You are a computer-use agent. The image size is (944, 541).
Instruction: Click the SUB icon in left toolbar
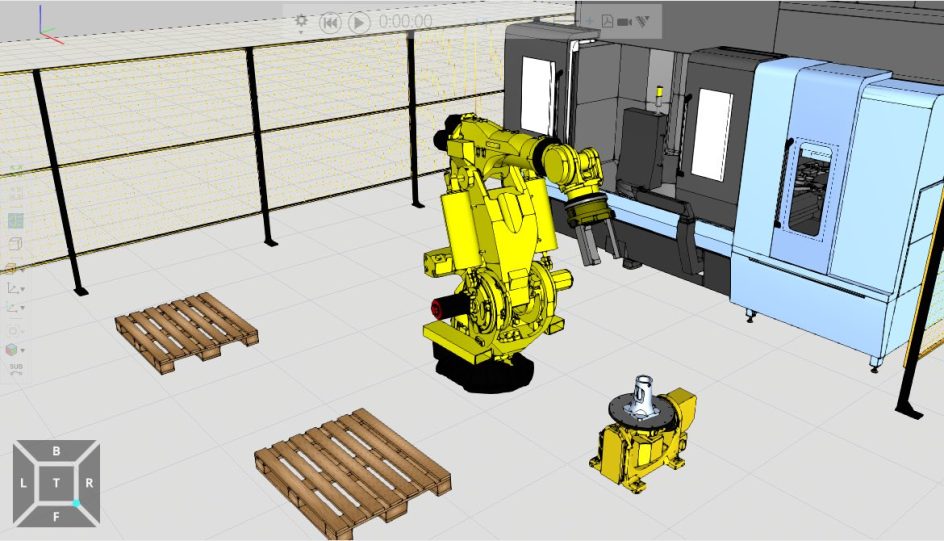click(15, 368)
